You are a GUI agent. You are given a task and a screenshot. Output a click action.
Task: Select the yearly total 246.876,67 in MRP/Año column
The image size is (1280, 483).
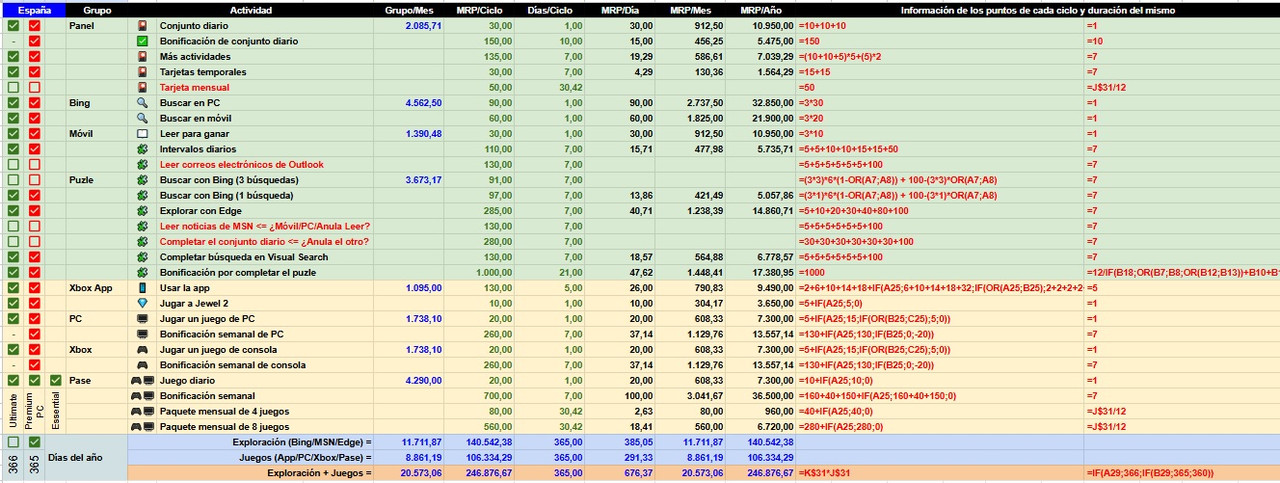[762, 472]
